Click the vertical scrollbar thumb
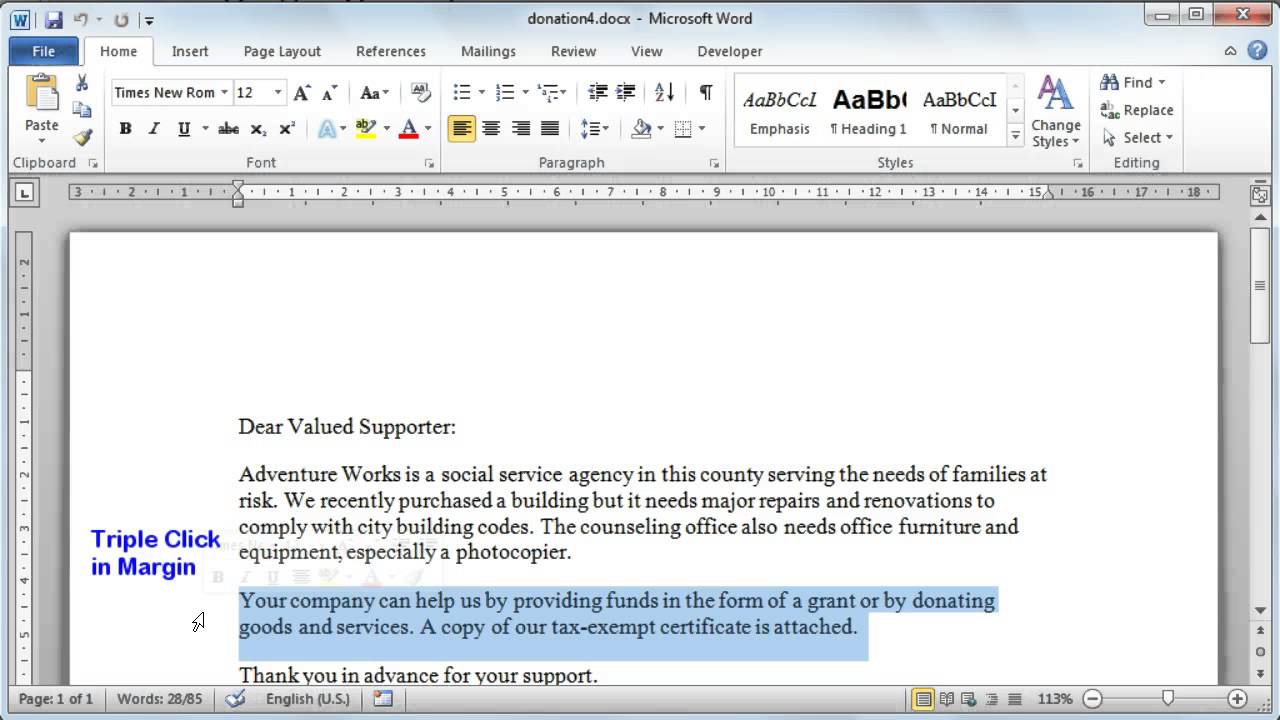The image size is (1280, 720). point(1260,286)
